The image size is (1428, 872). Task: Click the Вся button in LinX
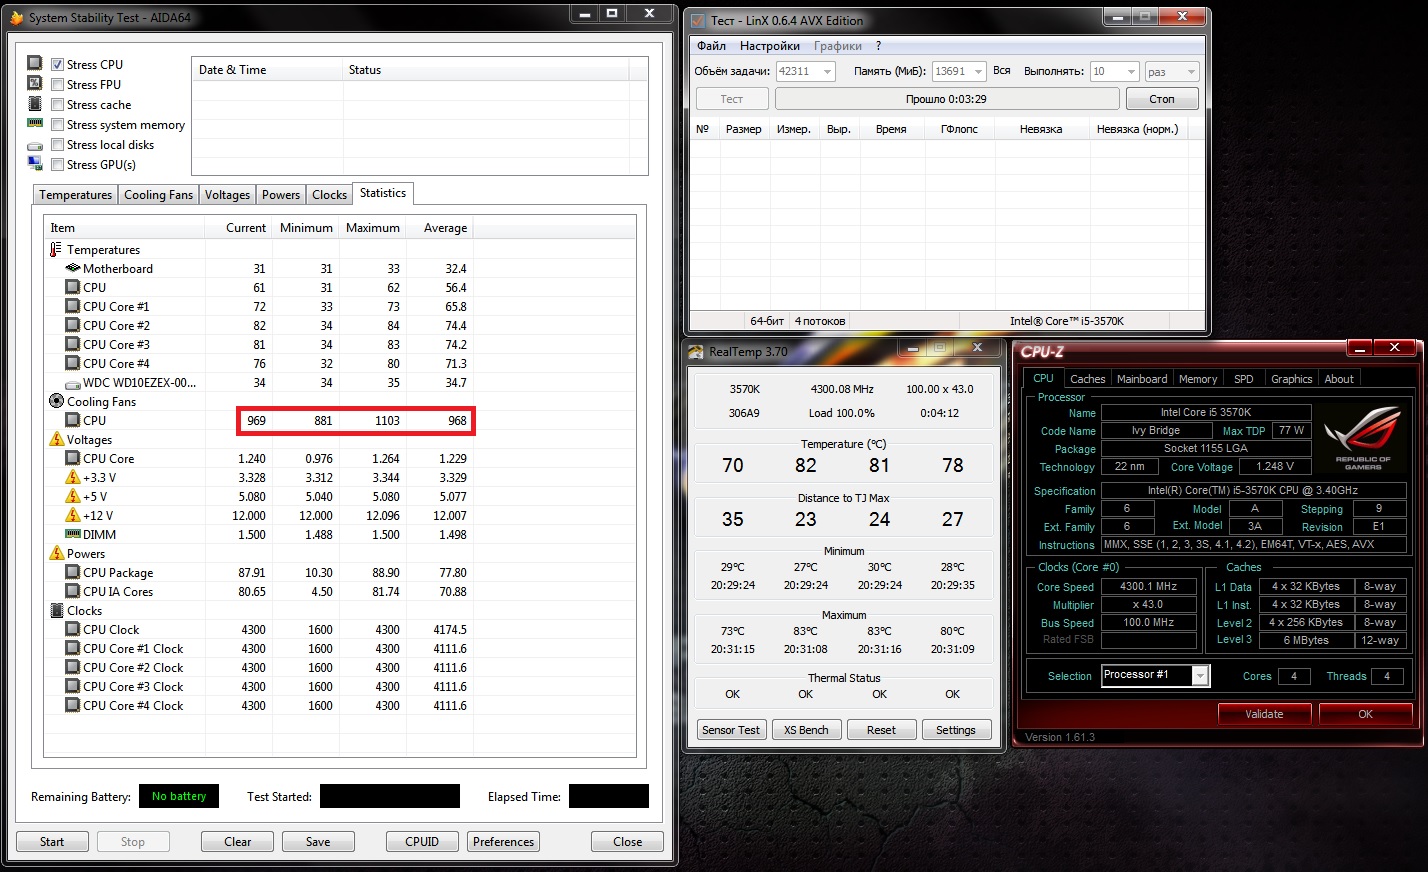(1002, 71)
